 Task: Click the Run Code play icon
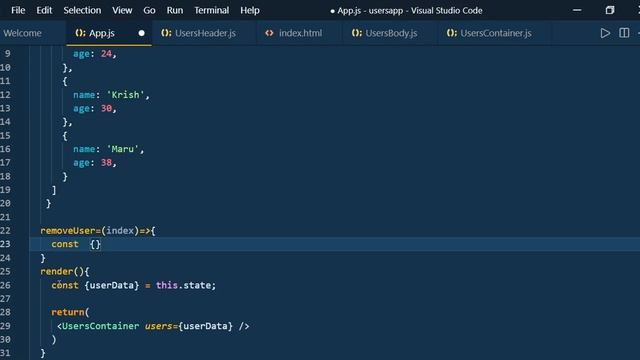point(605,33)
